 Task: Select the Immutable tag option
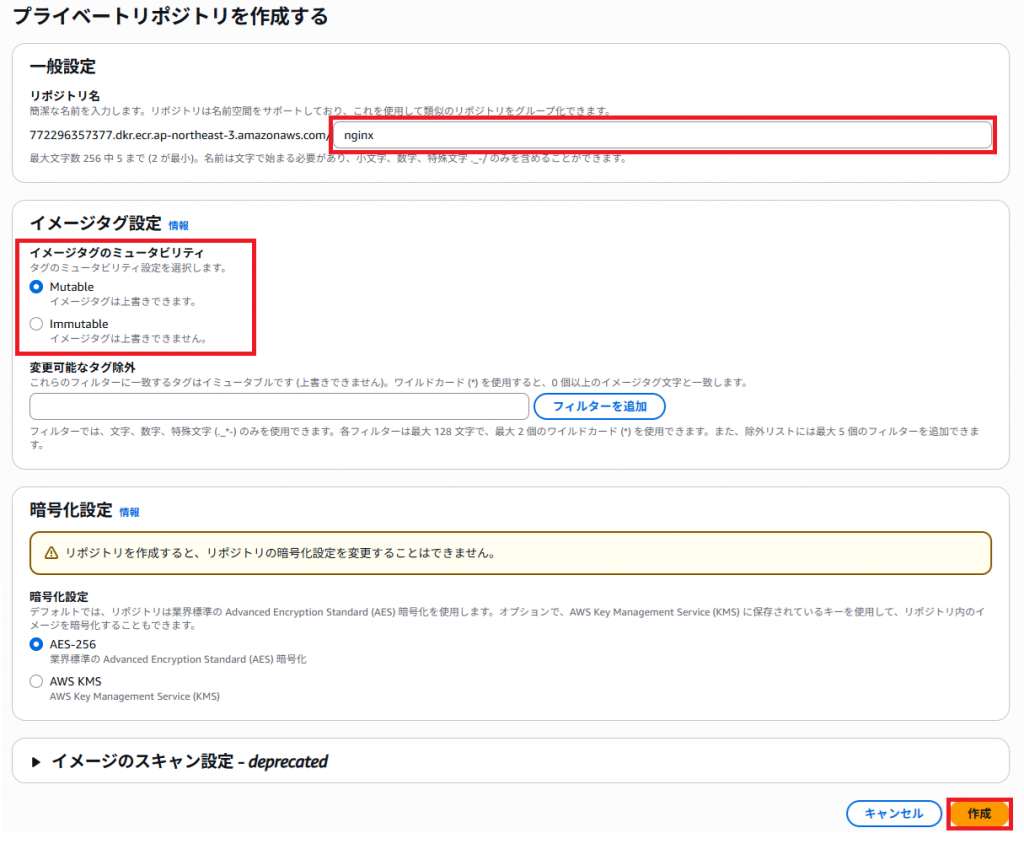[37, 324]
